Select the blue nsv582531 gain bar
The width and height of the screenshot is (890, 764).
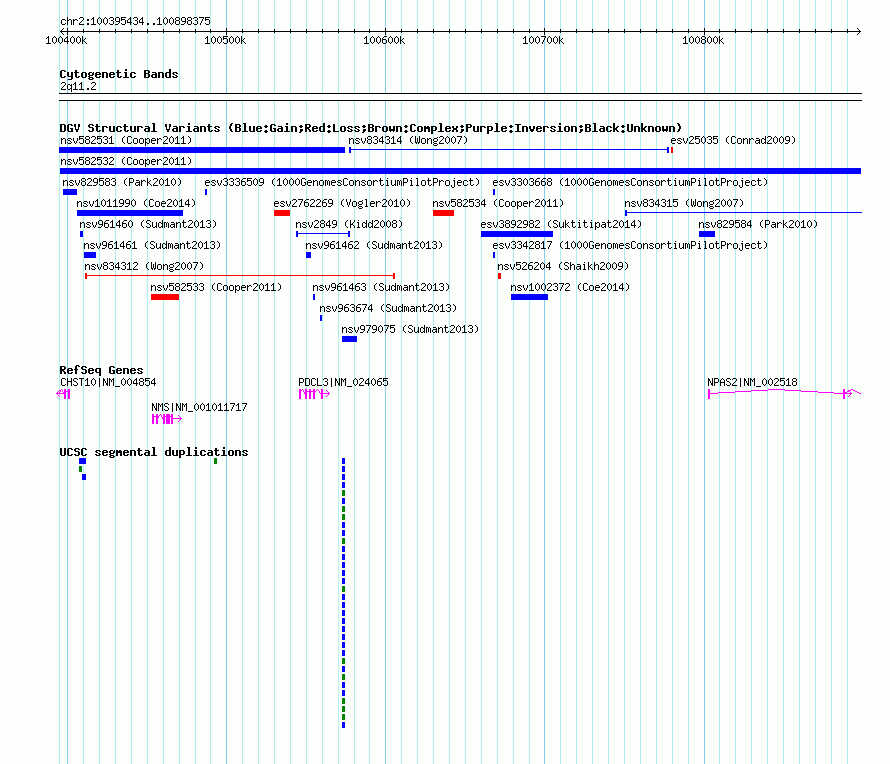pos(202,150)
